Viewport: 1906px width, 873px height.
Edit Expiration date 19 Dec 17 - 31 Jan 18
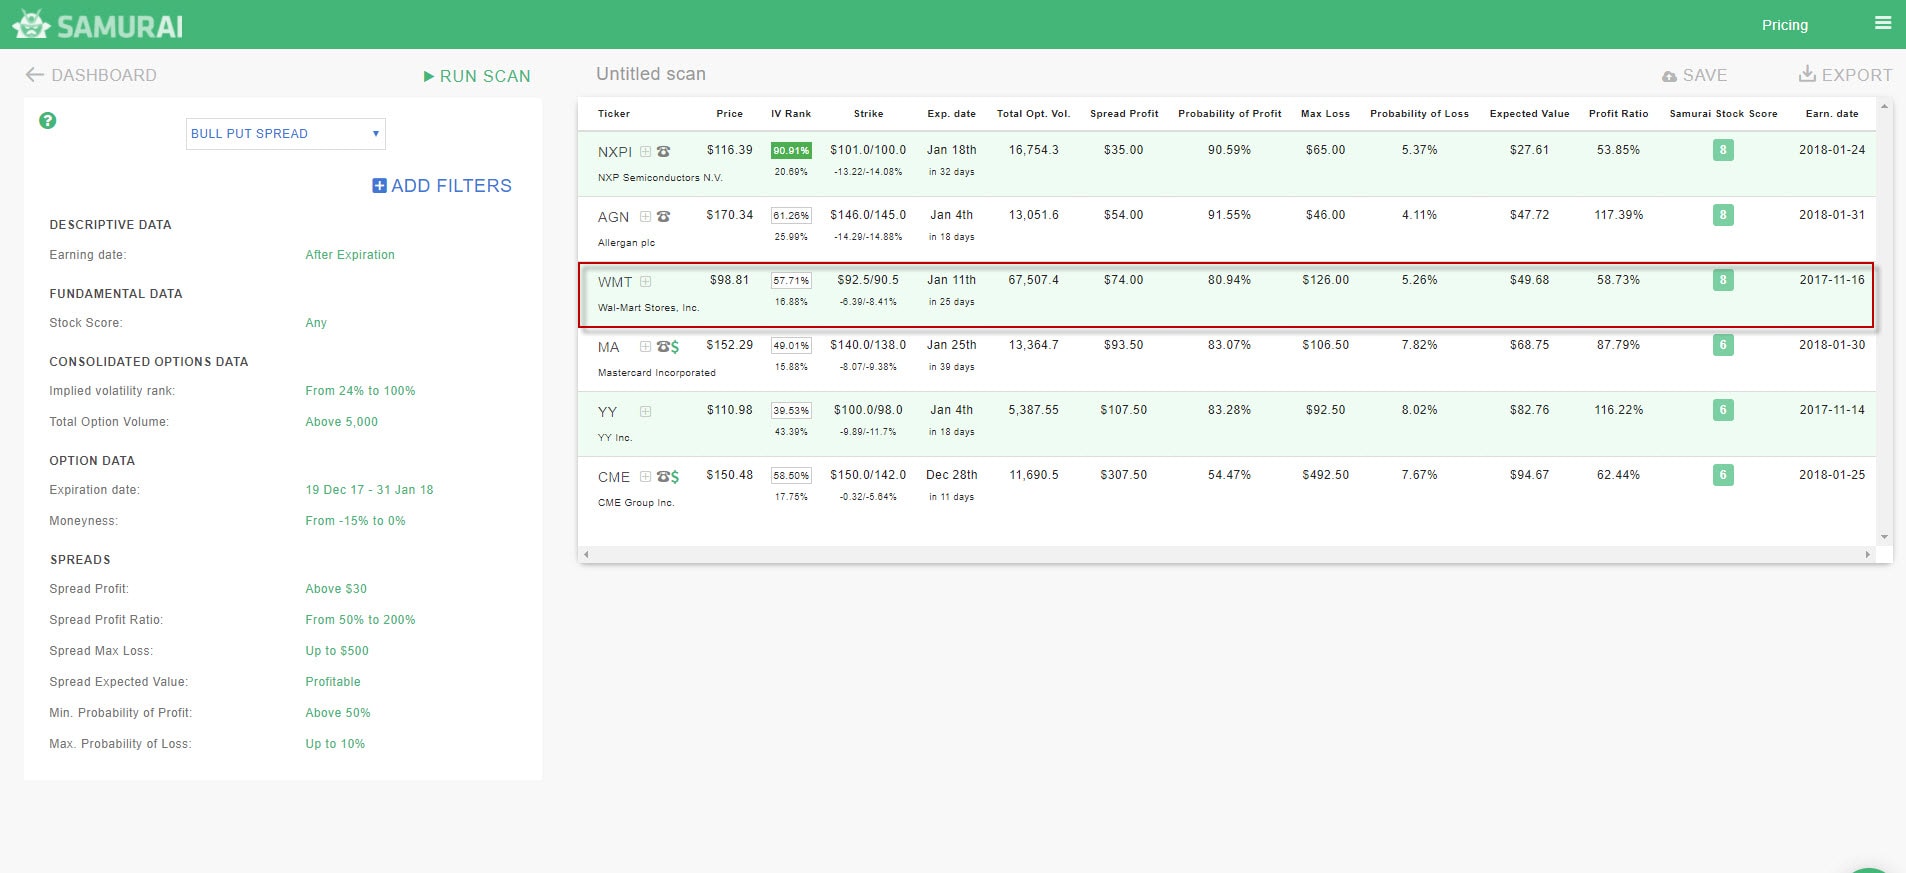click(x=369, y=490)
